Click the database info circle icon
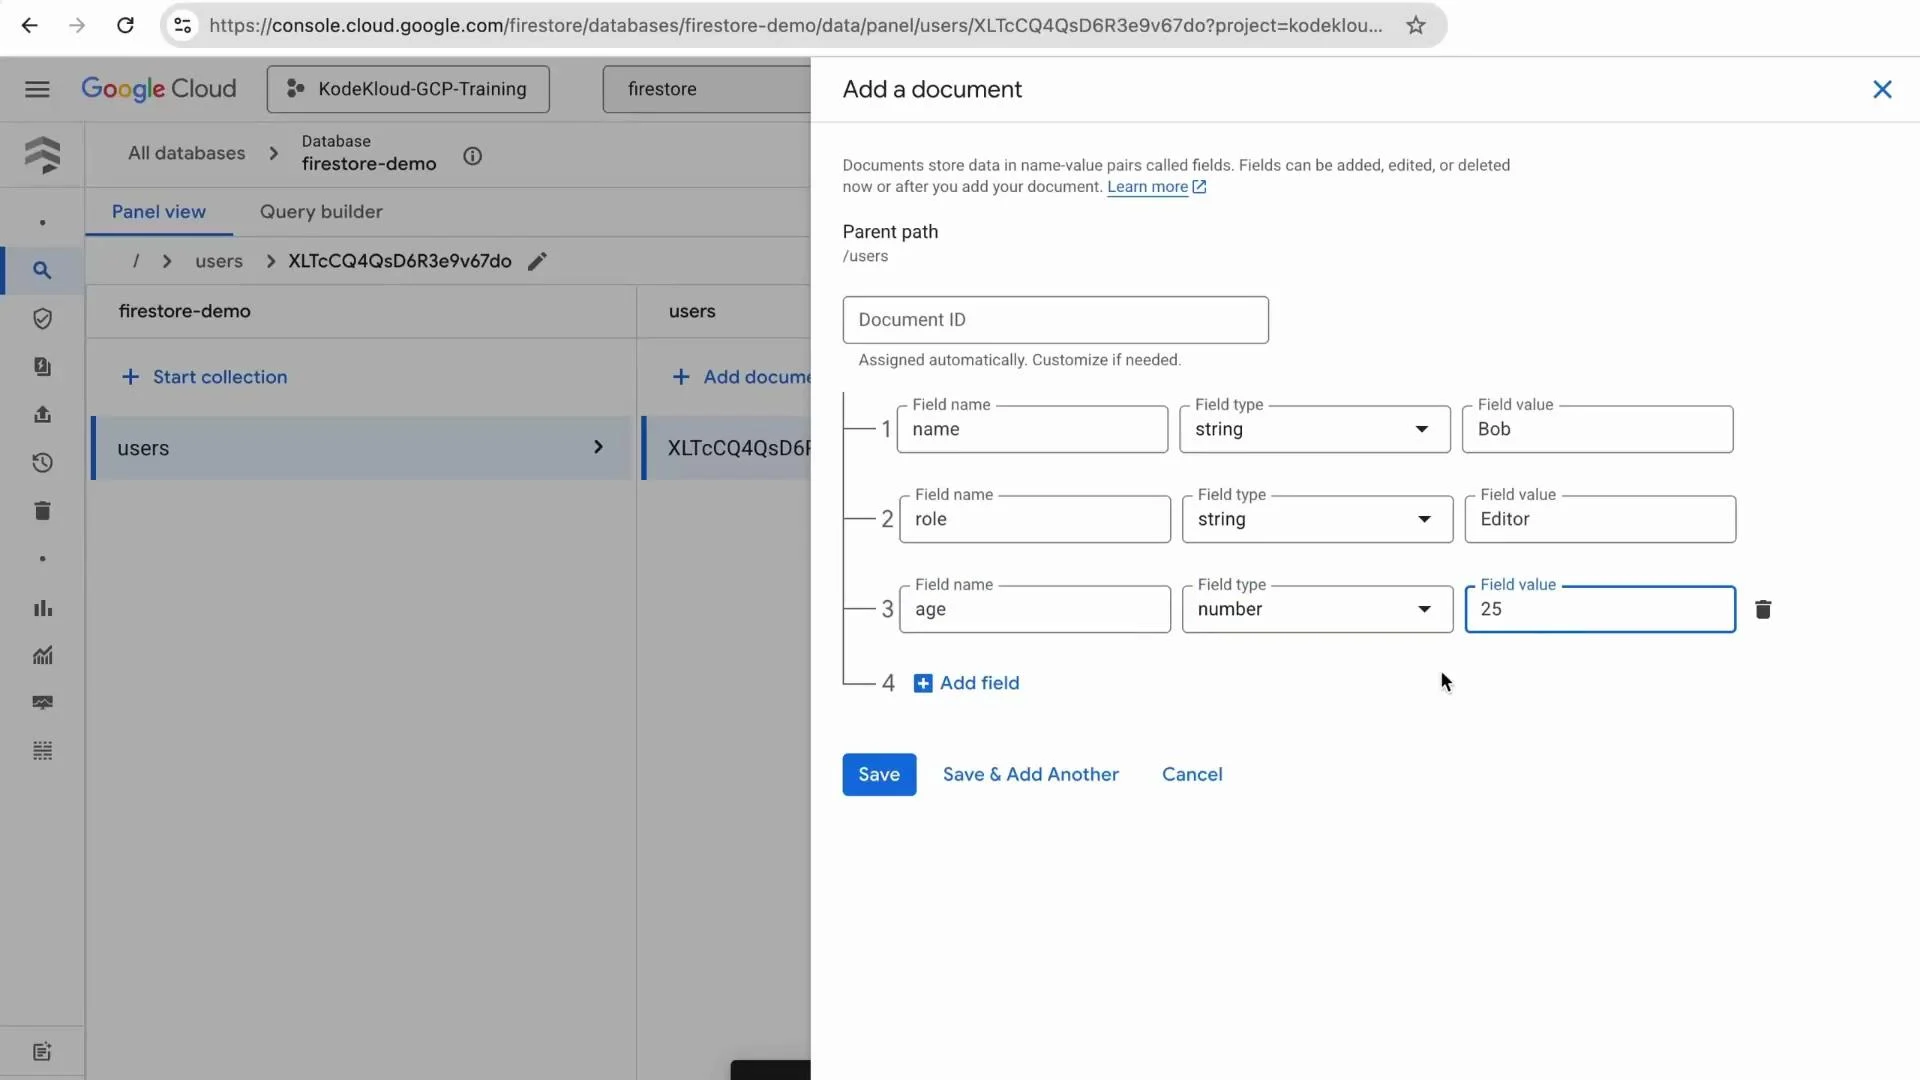The width and height of the screenshot is (1920, 1080). point(472,156)
